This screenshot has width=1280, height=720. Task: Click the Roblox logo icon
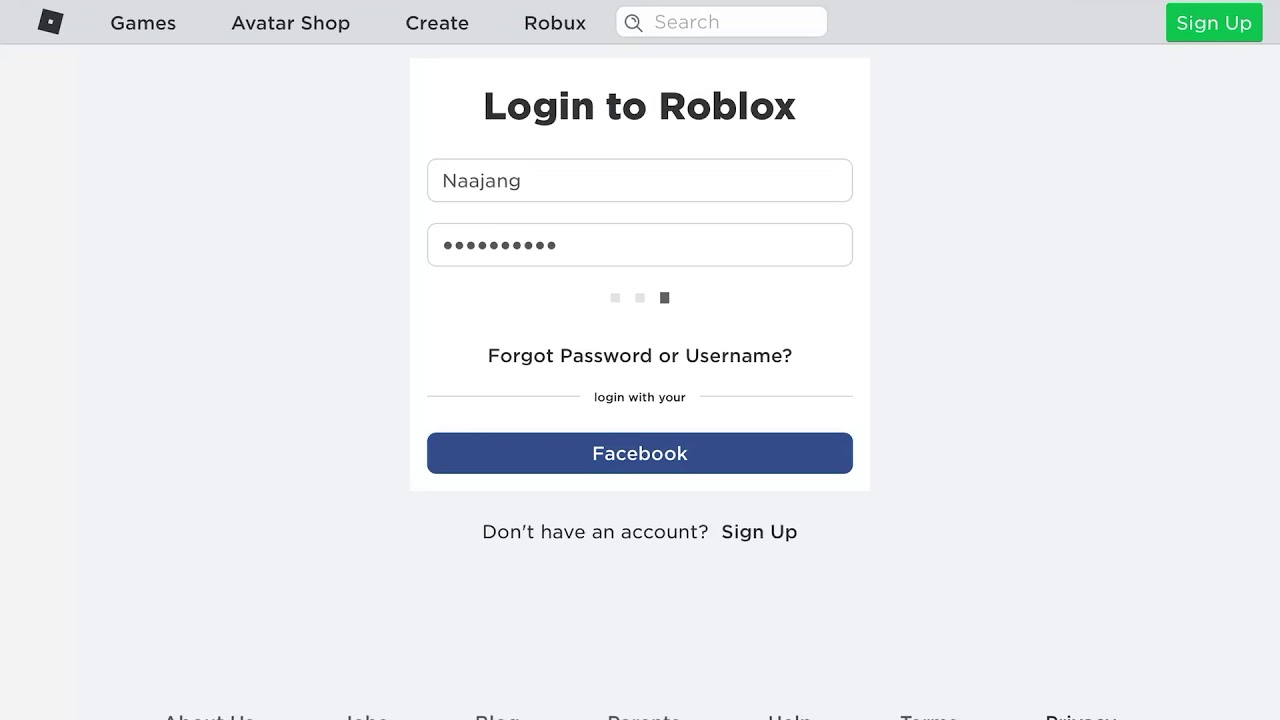coord(50,22)
